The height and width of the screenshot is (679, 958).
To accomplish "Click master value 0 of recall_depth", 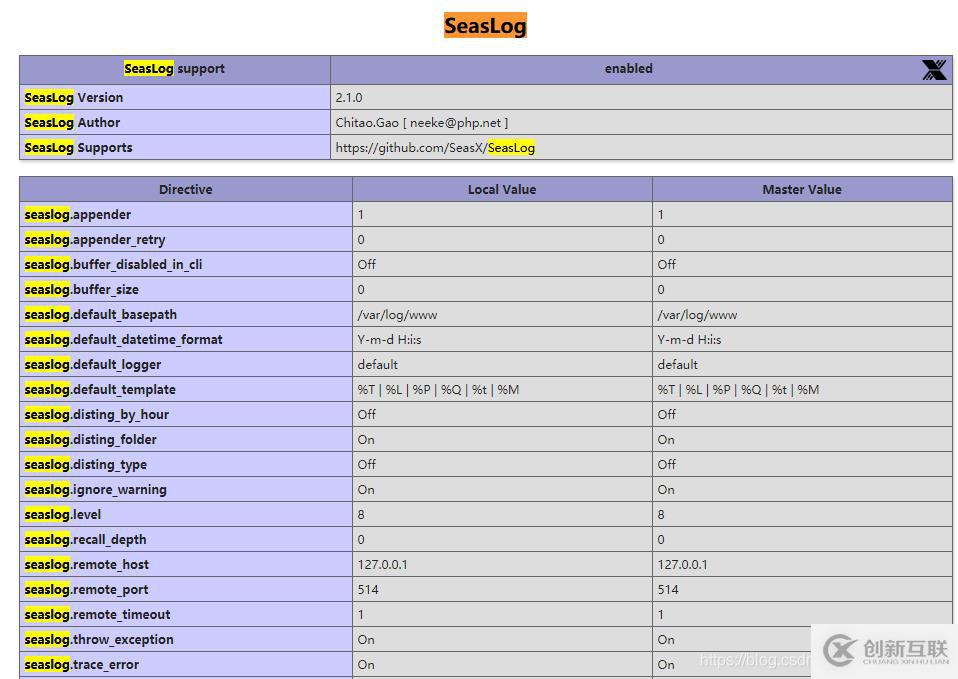I will 661,540.
